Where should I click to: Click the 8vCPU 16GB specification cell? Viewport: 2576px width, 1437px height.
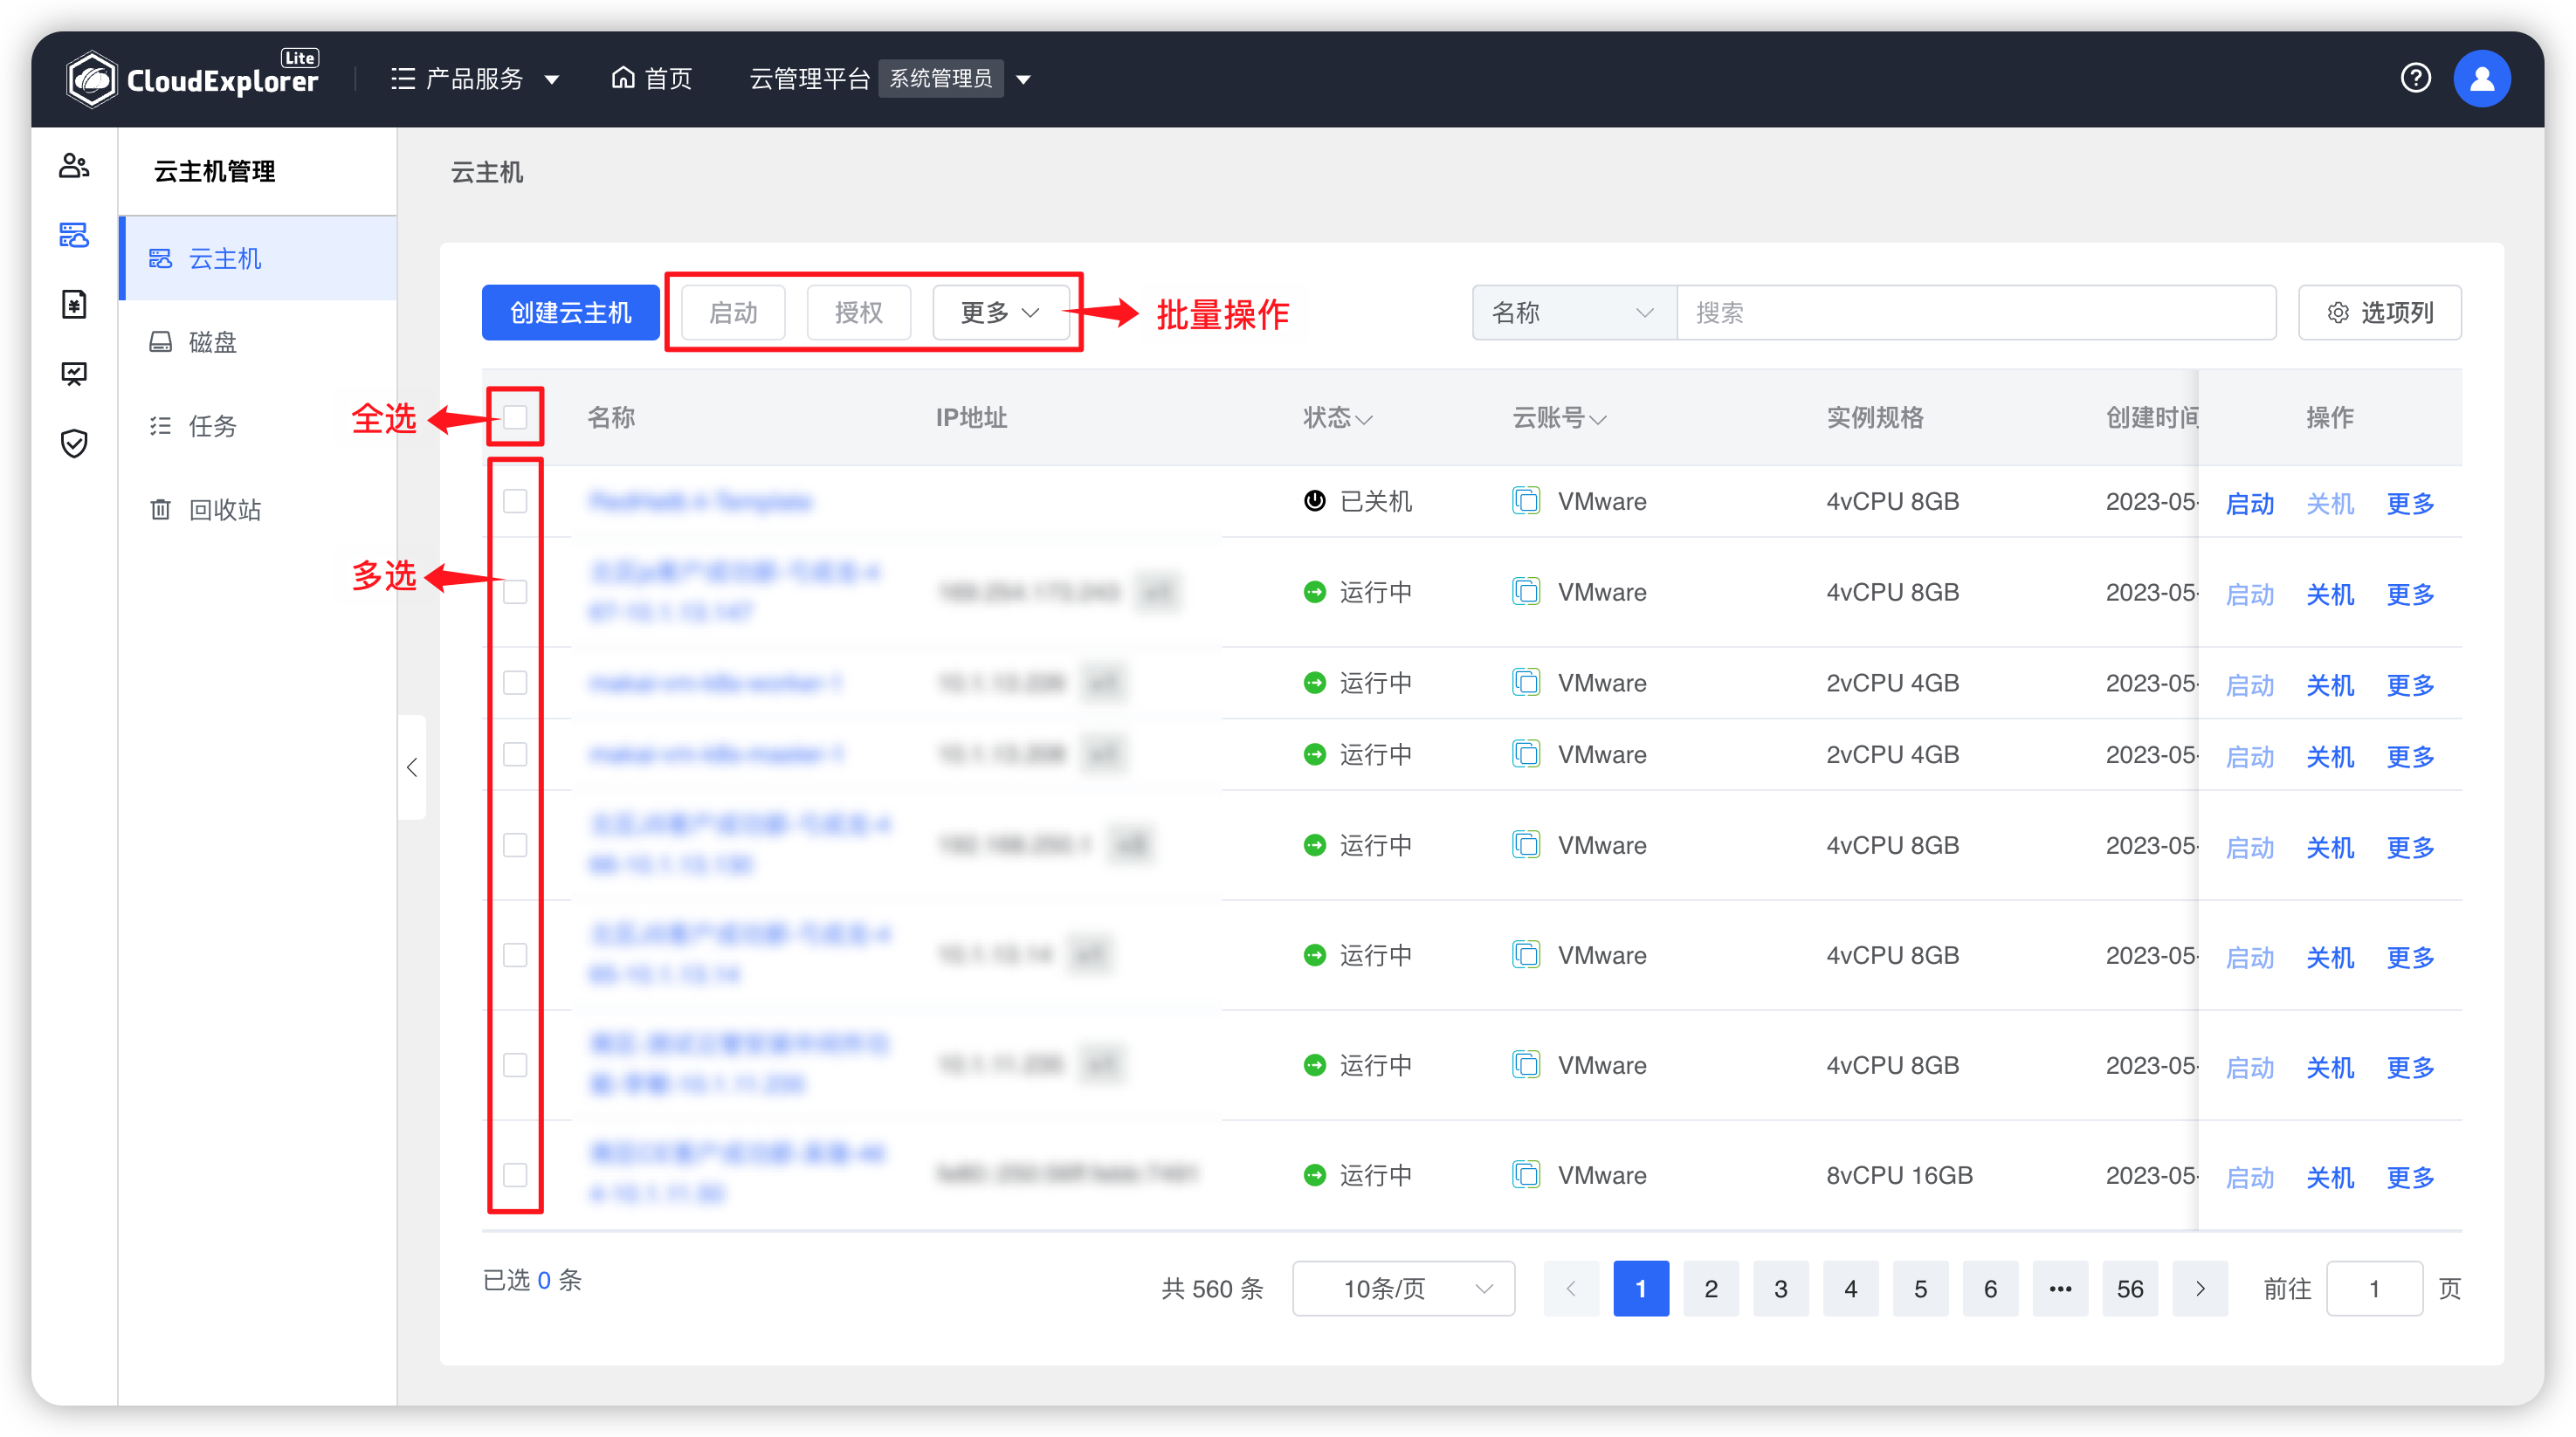pos(1899,1175)
